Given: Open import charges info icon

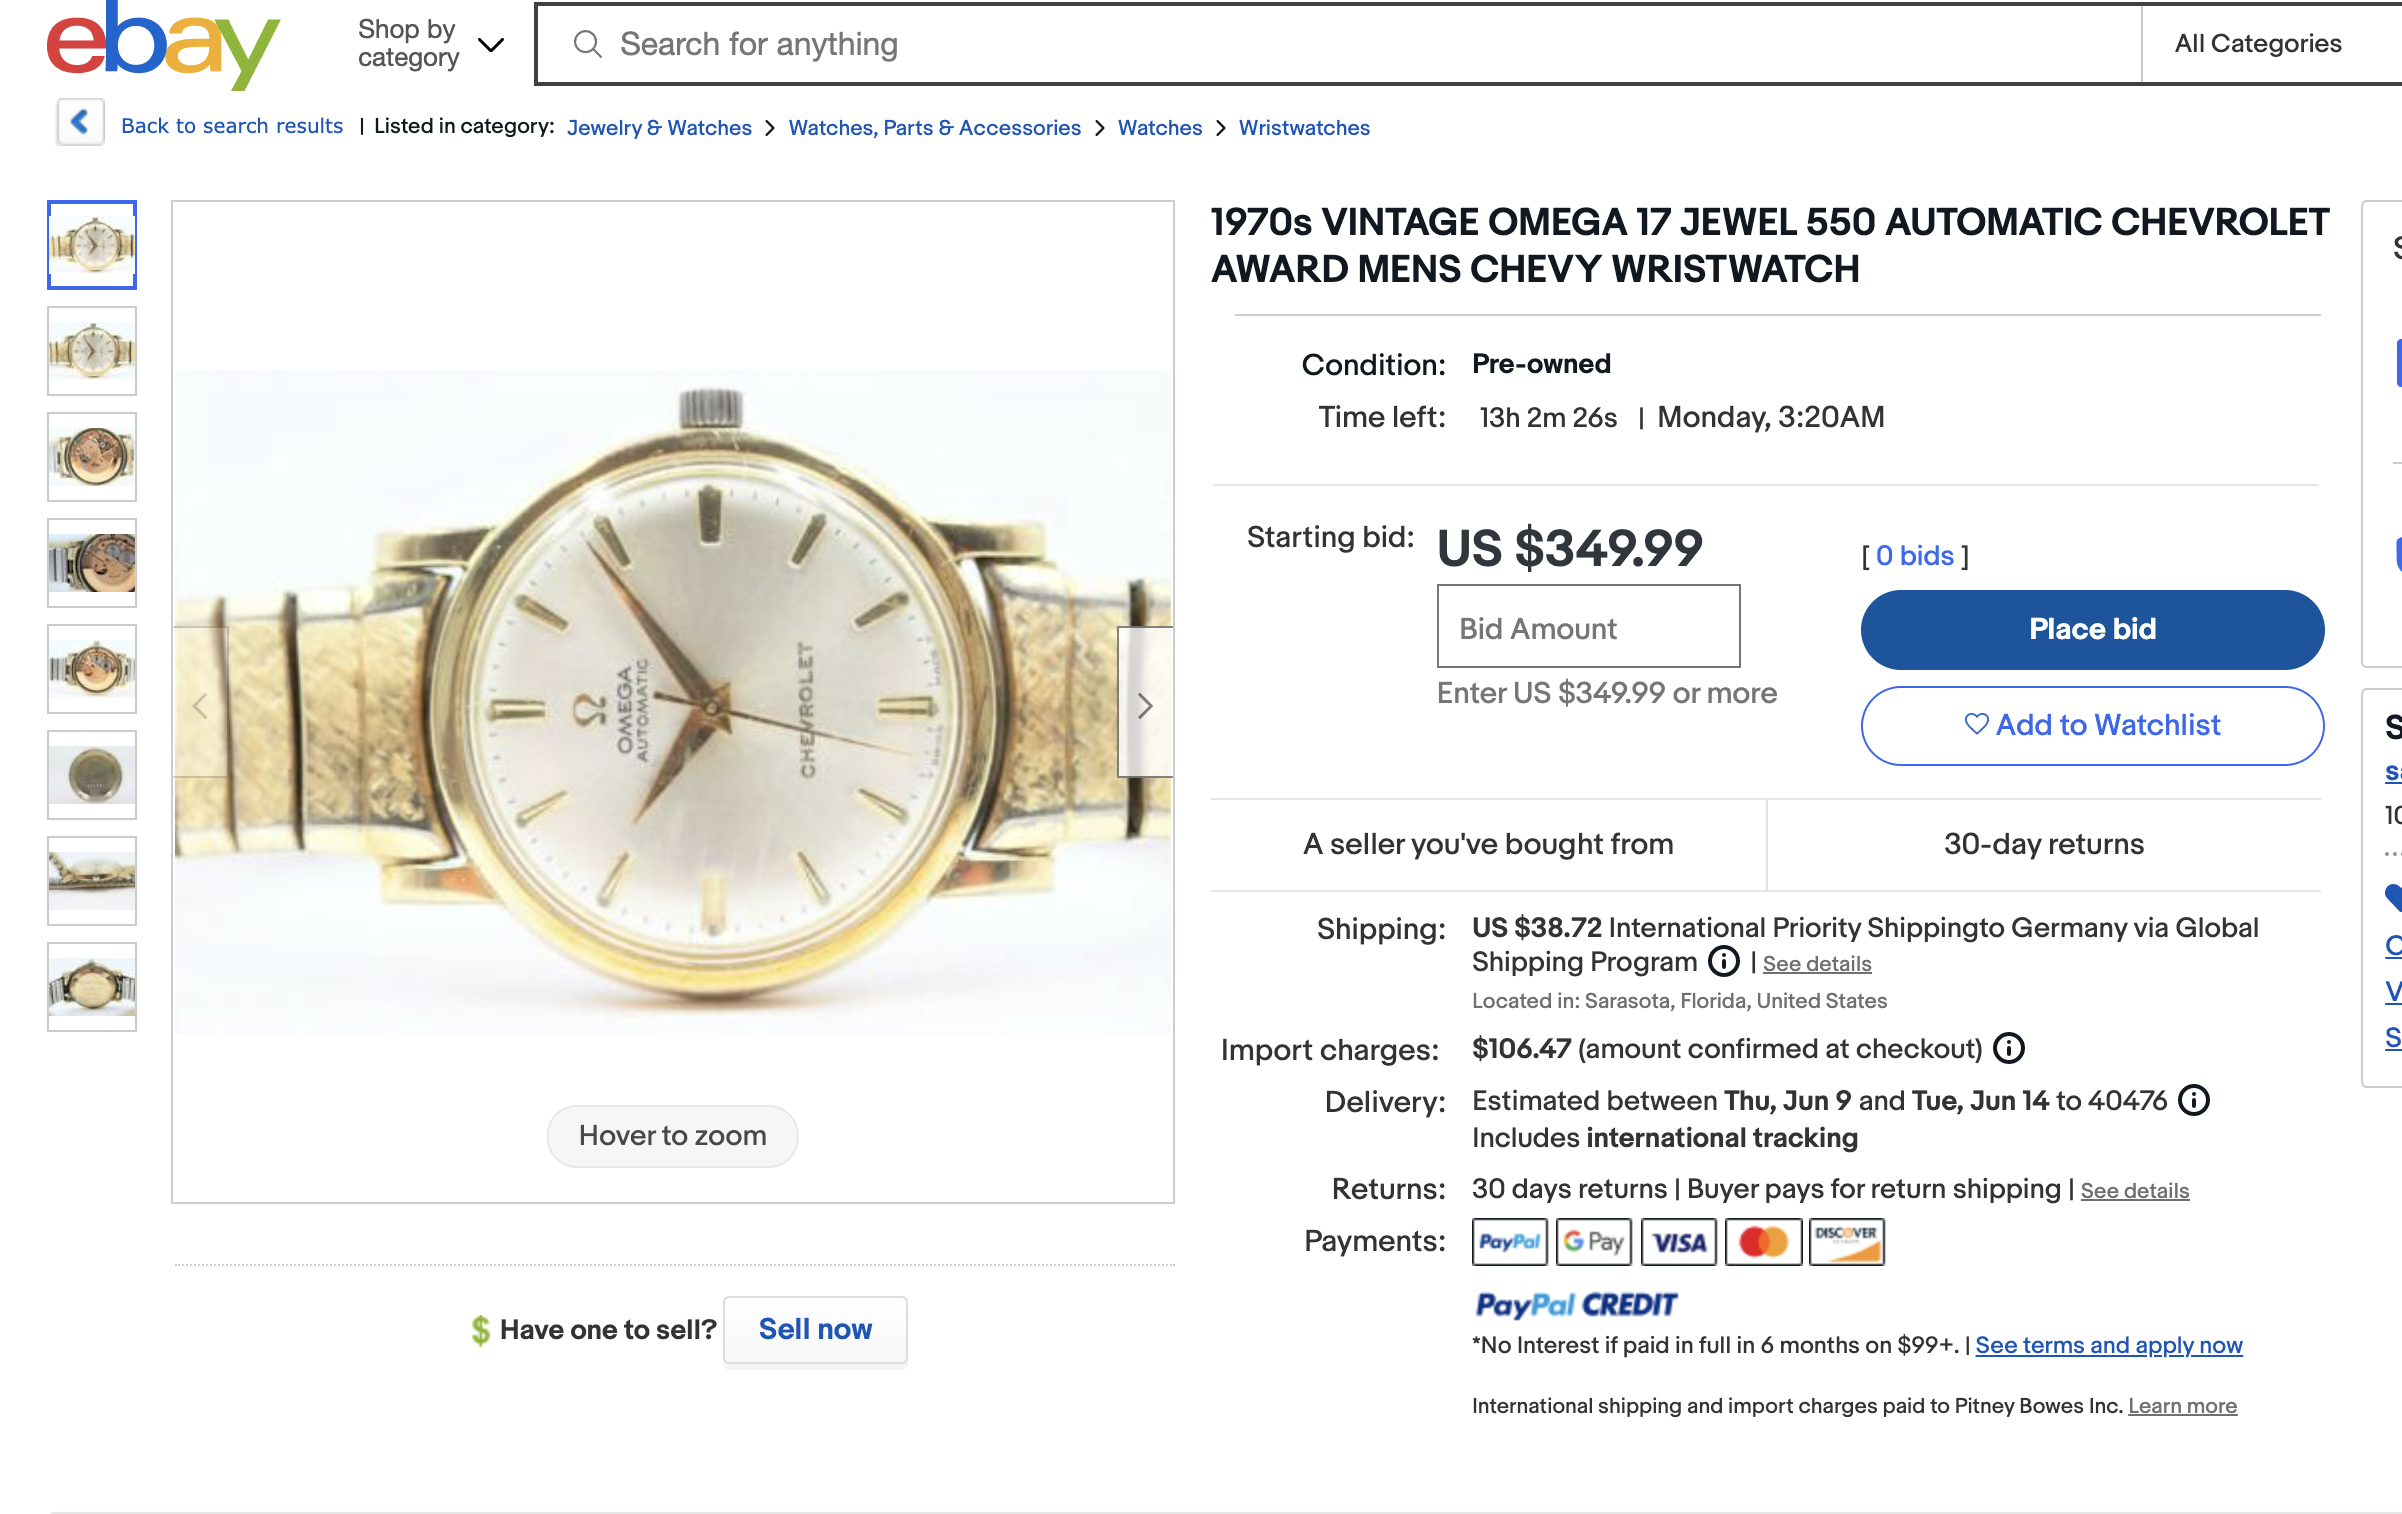Looking at the screenshot, I should (2008, 1048).
